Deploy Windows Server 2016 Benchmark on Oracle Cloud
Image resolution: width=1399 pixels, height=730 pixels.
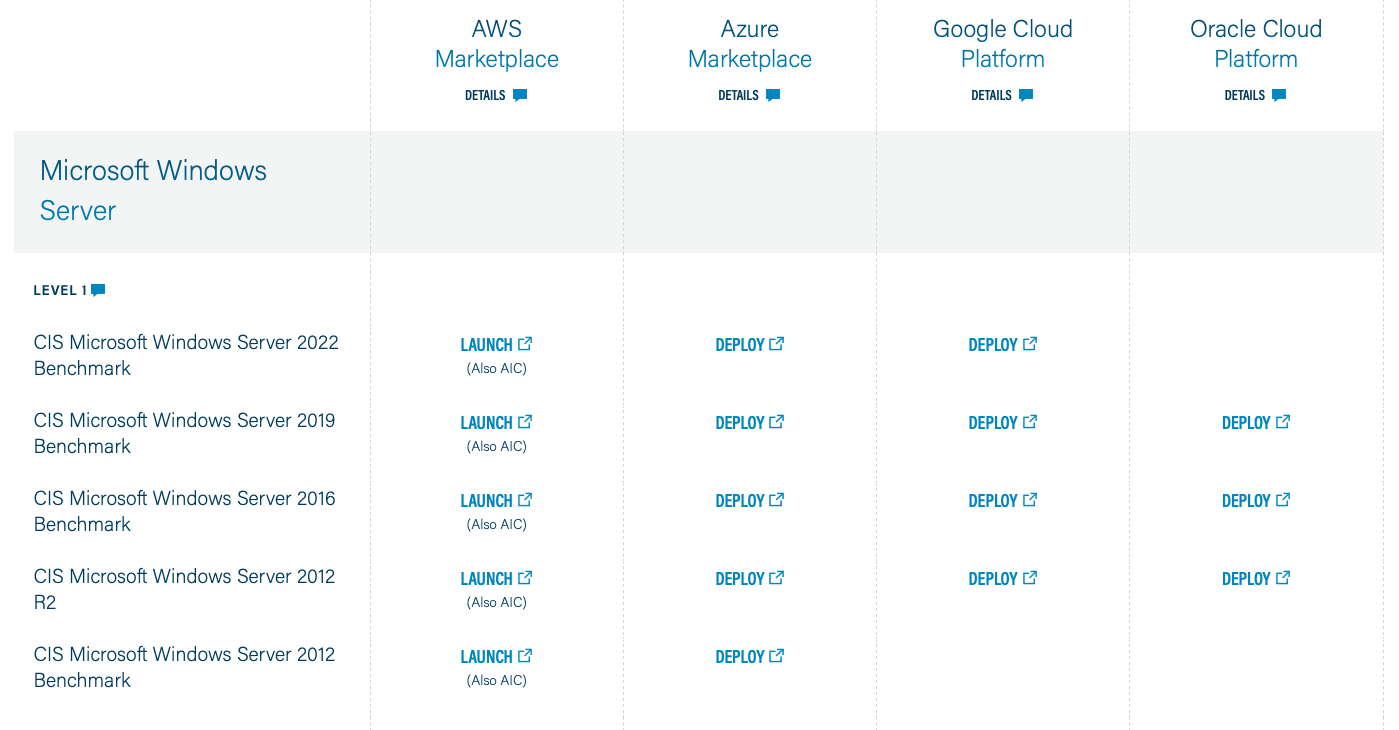click(1246, 501)
